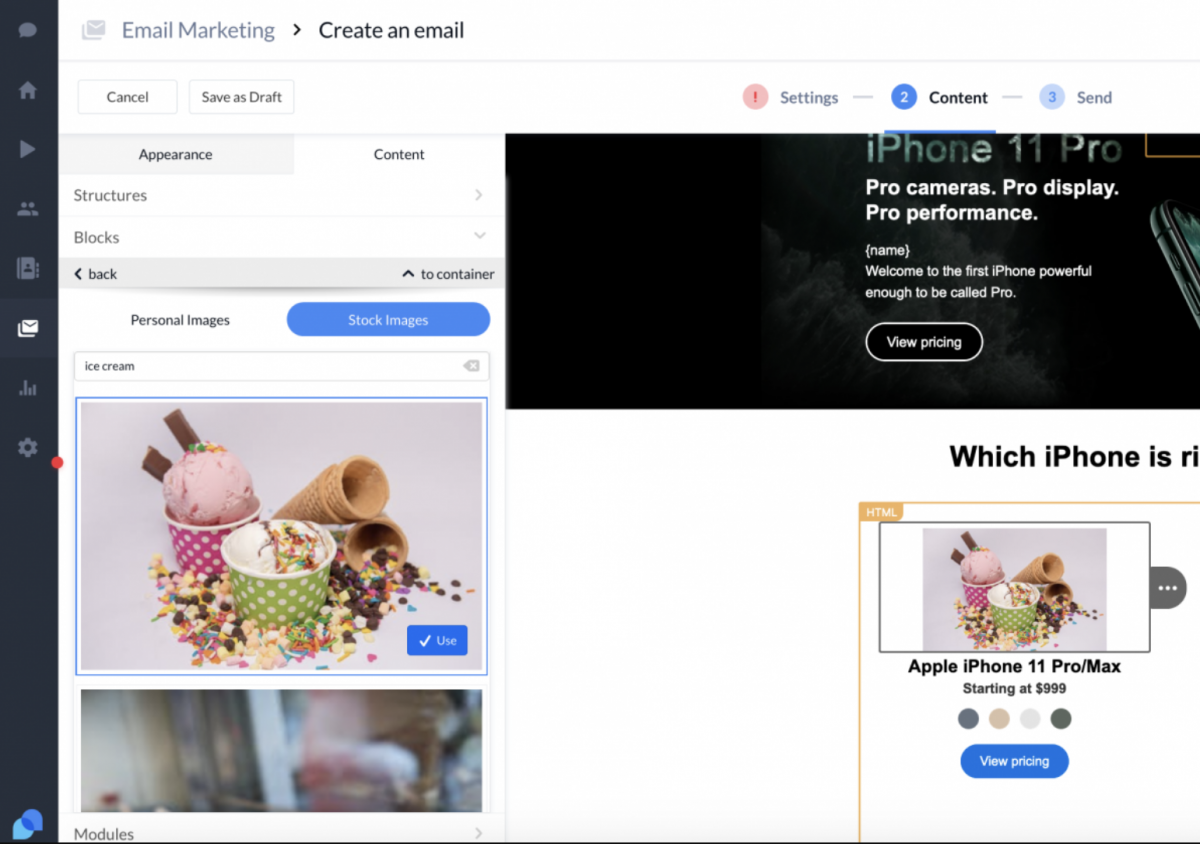Pick the light silver color dot
The image size is (1200, 844).
1030,719
